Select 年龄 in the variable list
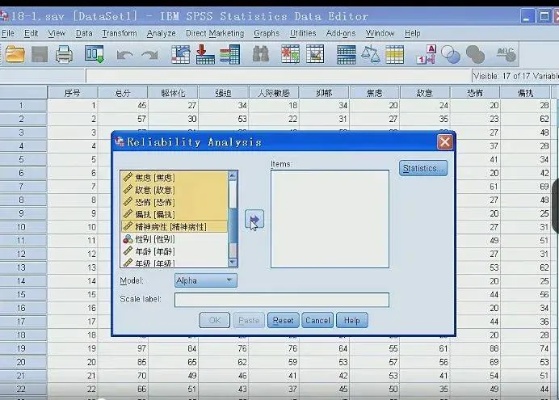559x400 pixels. tap(174, 252)
